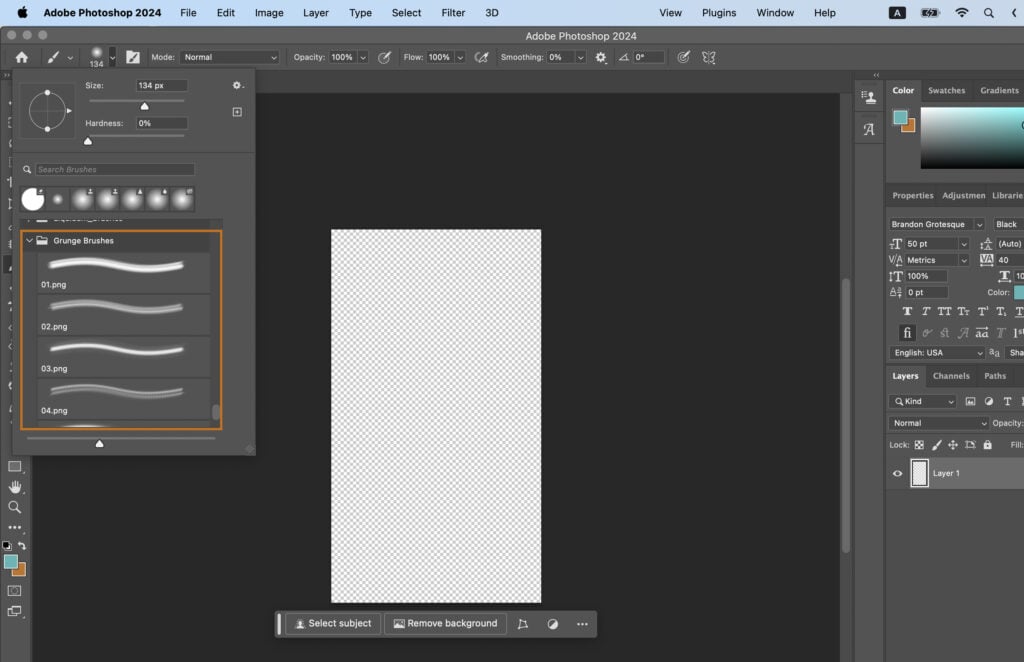Collapse the Grunge Brushes folder
This screenshot has width=1024, height=662.
click(x=29, y=240)
